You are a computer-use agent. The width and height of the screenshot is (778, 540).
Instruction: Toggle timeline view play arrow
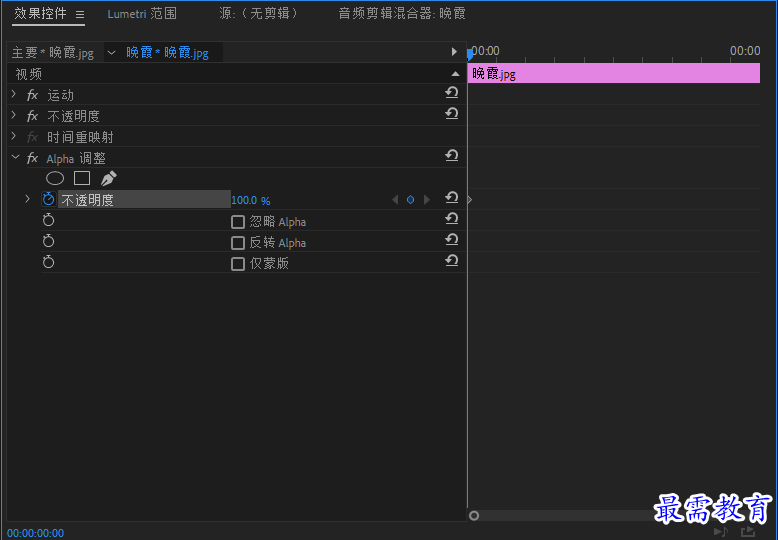point(454,52)
